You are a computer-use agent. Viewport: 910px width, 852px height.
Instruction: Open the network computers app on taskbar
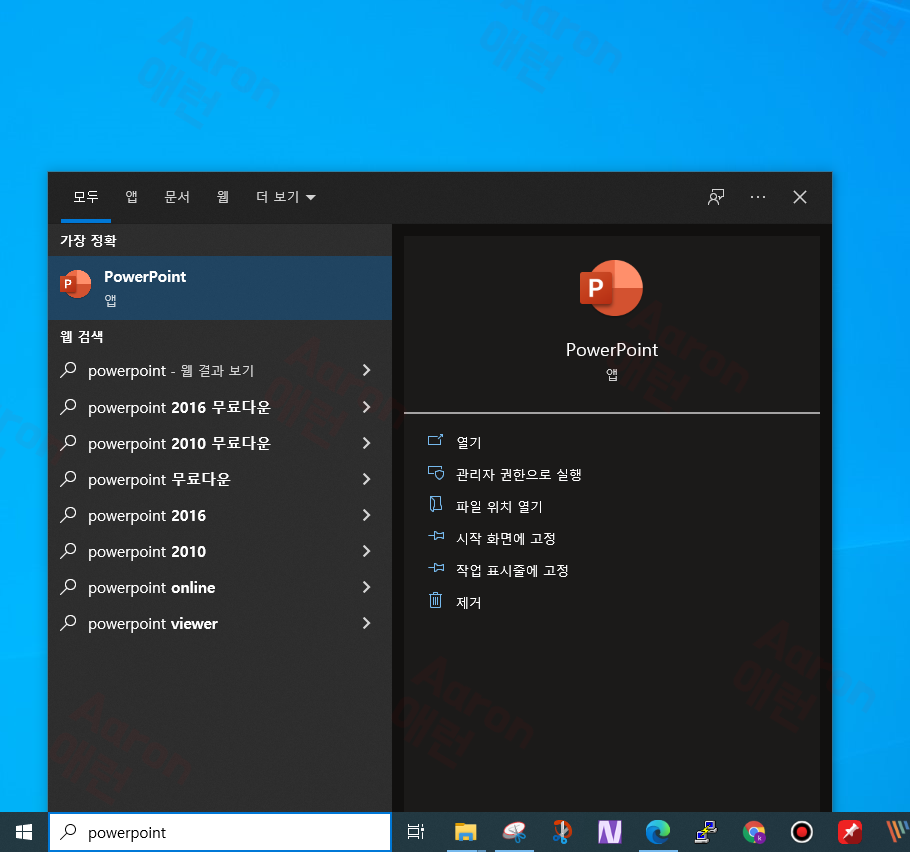pos(706,832)
